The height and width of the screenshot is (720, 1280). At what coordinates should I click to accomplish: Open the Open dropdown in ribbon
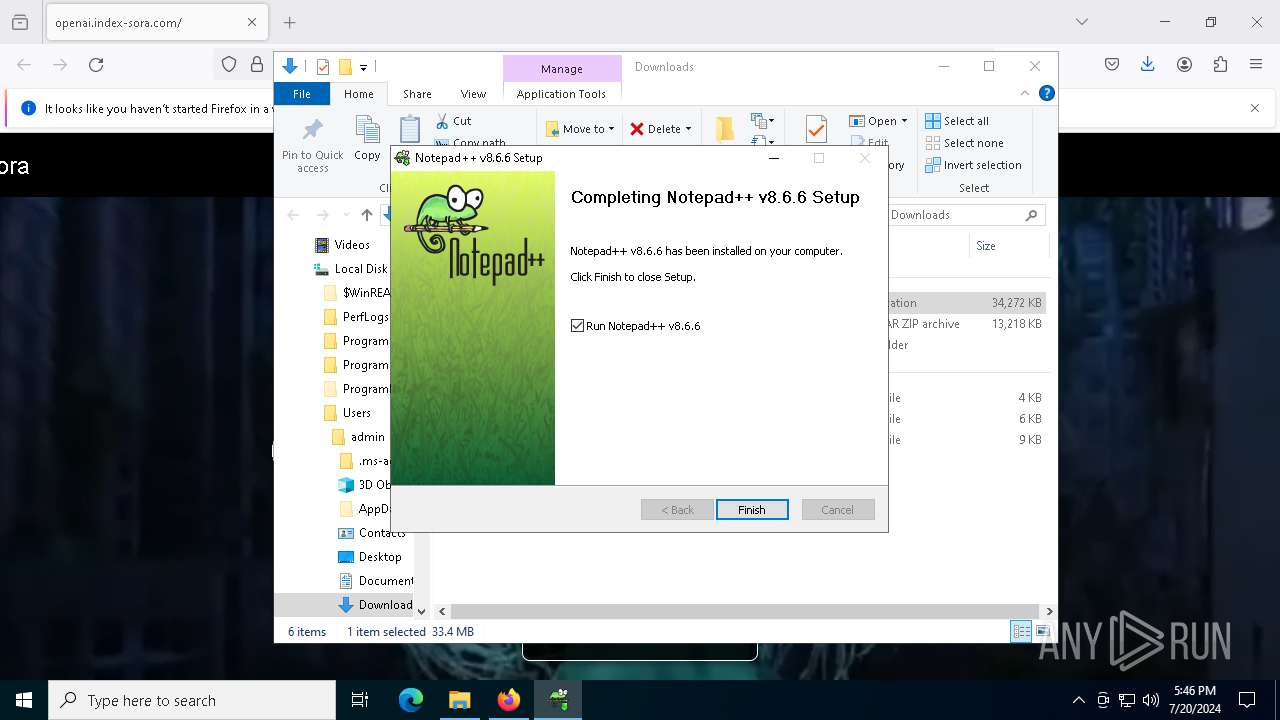(x=879, y=121)
